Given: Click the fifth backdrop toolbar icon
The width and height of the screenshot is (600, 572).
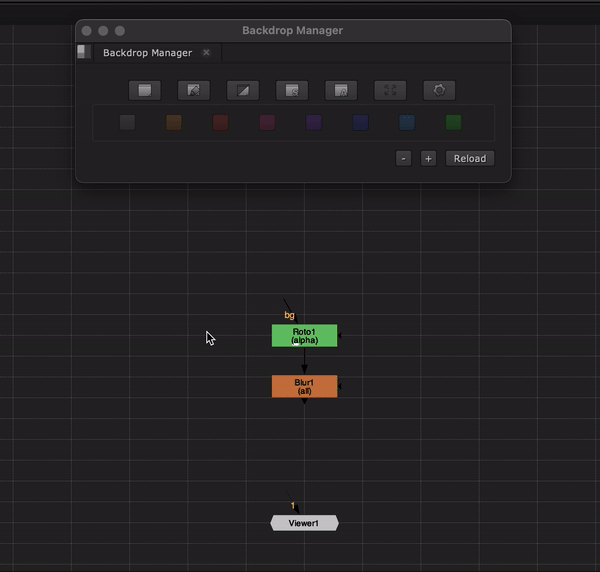Looking at the screenshot, I should point(341,90).
